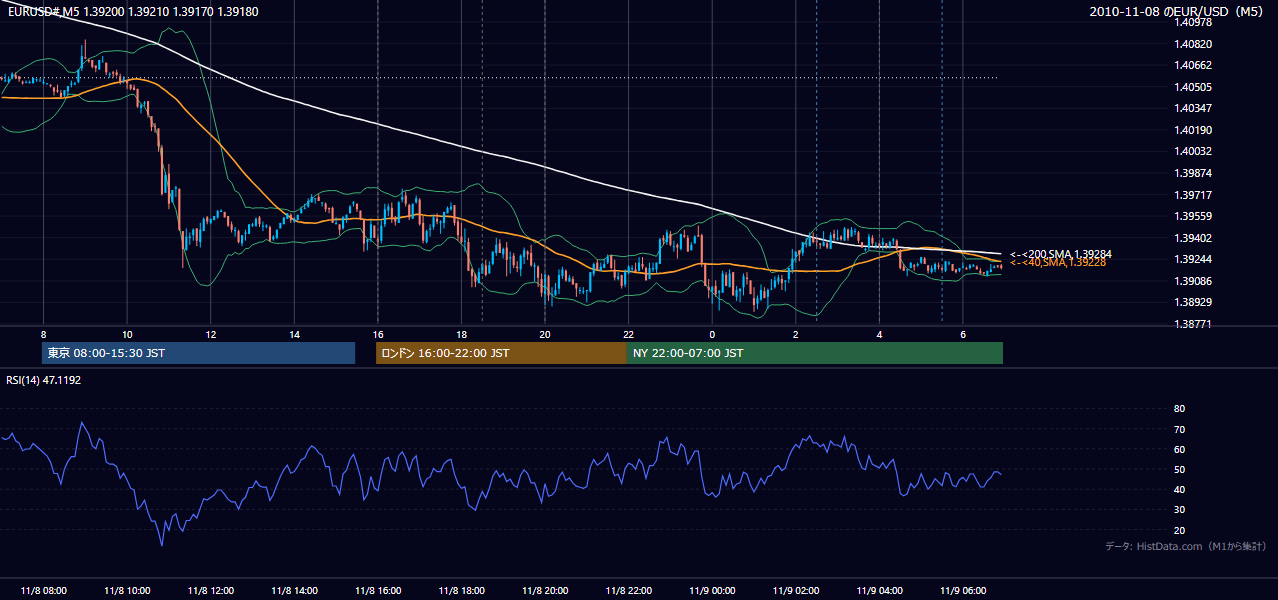Click the RSI(14) 47.1192 indicator label
This screenshot has width=1278, height=600.
click(x=44, y=380)
